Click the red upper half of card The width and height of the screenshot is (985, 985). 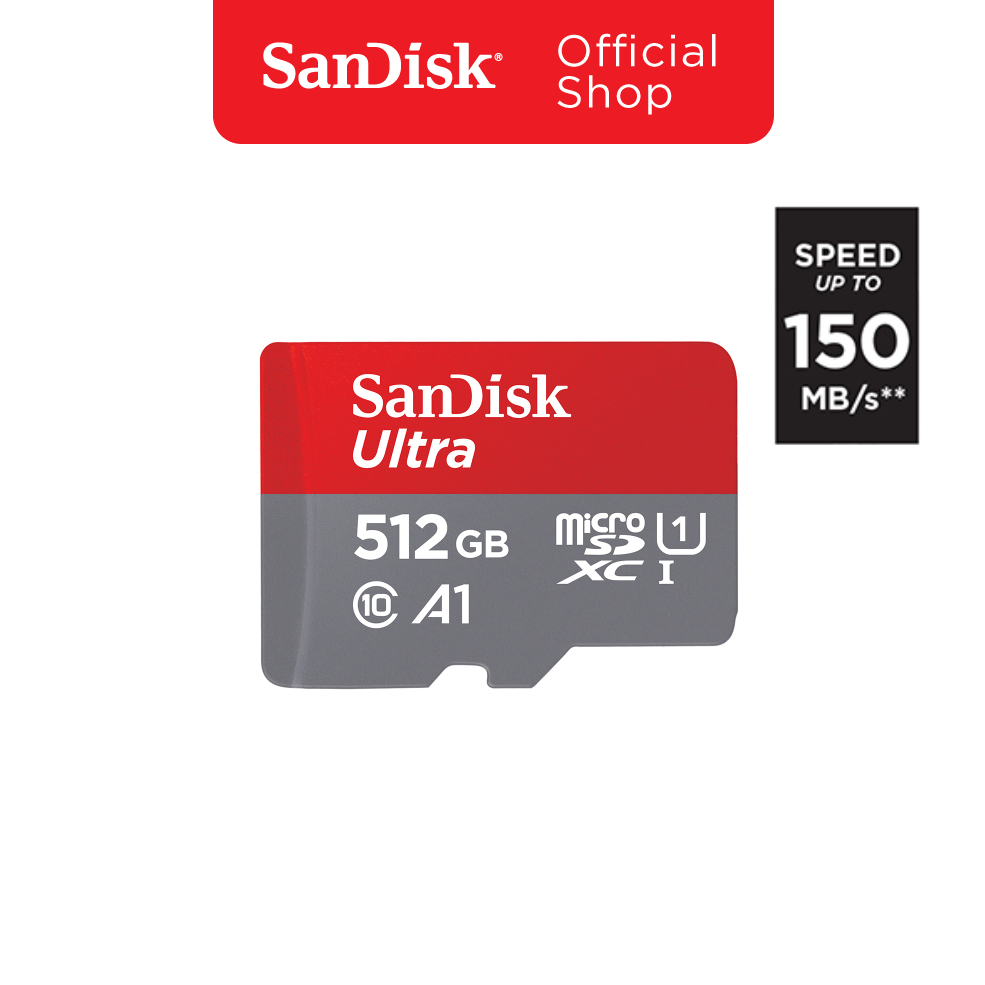(x=499, y=418)
